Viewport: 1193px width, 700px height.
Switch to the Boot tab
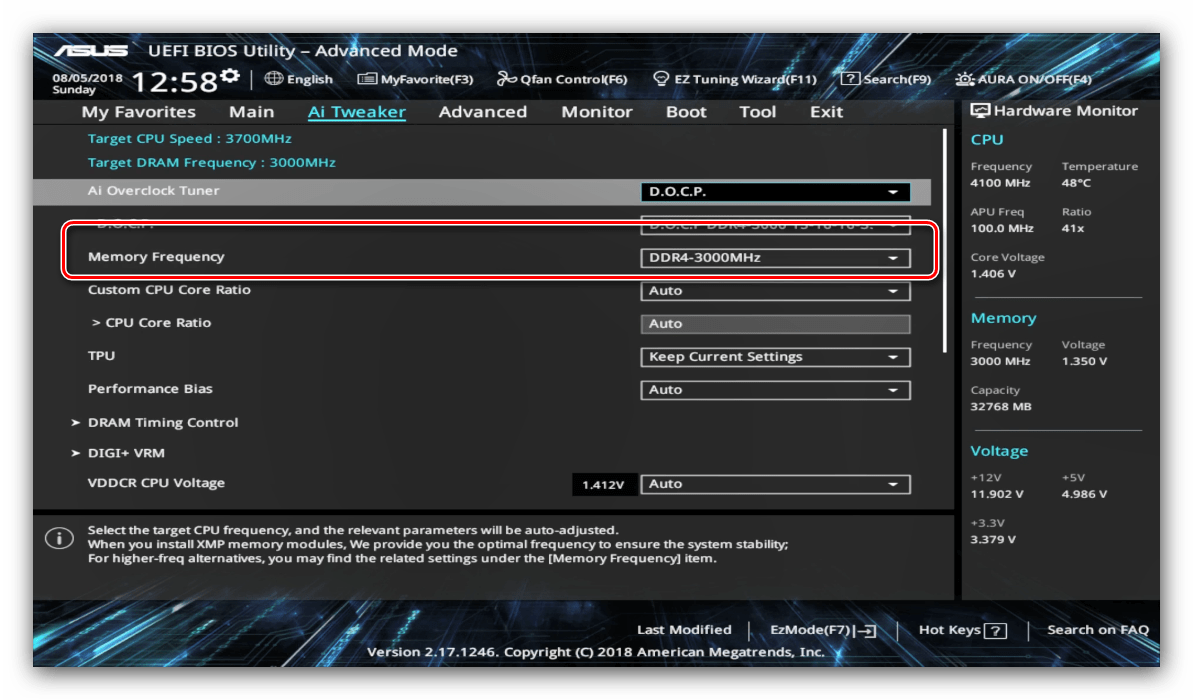[x=686, y=112]
